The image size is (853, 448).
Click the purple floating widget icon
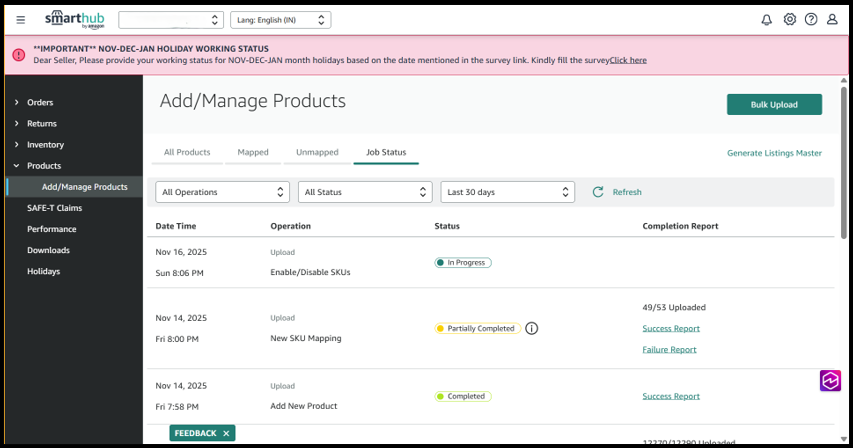831,381
